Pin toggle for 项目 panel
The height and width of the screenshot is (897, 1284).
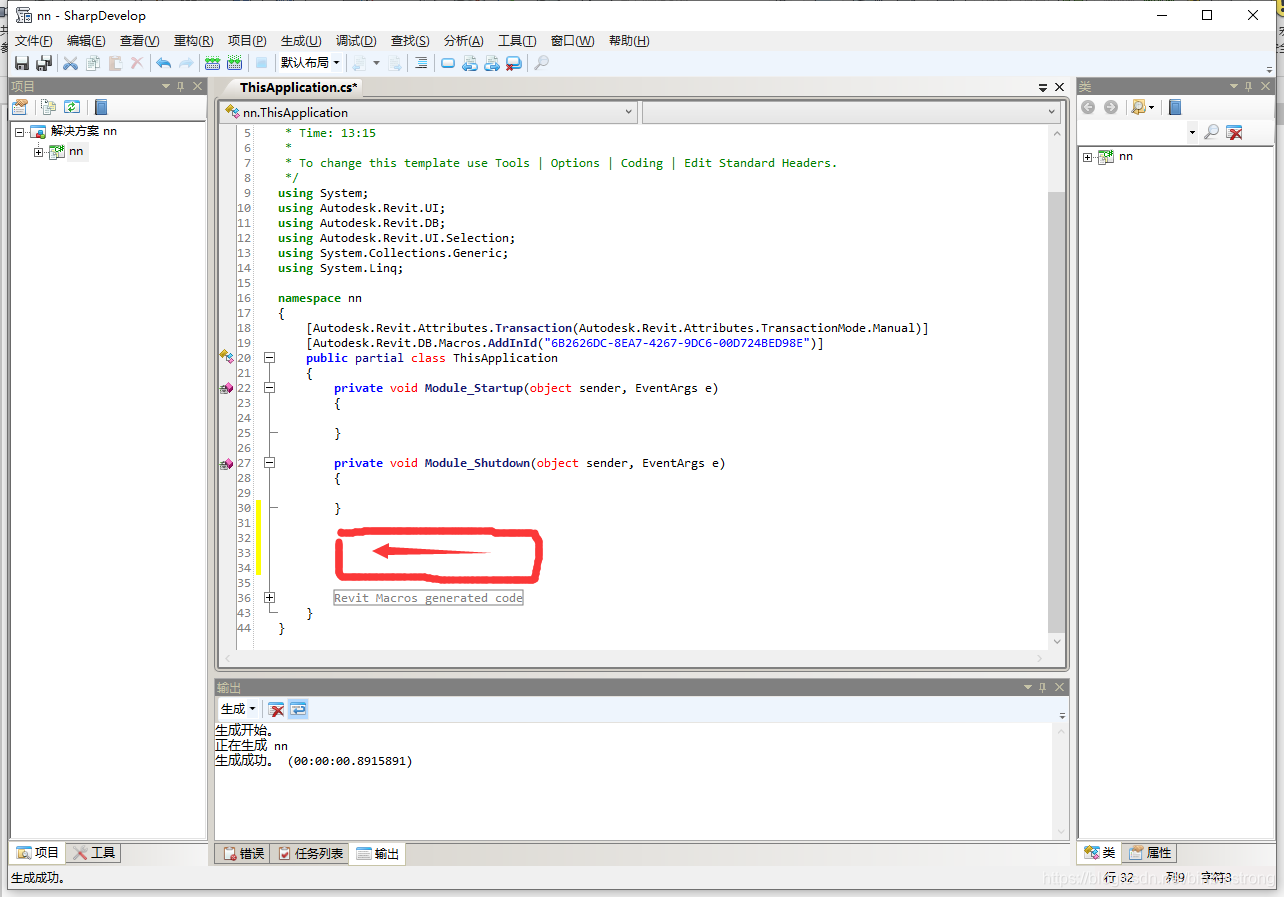181,87
